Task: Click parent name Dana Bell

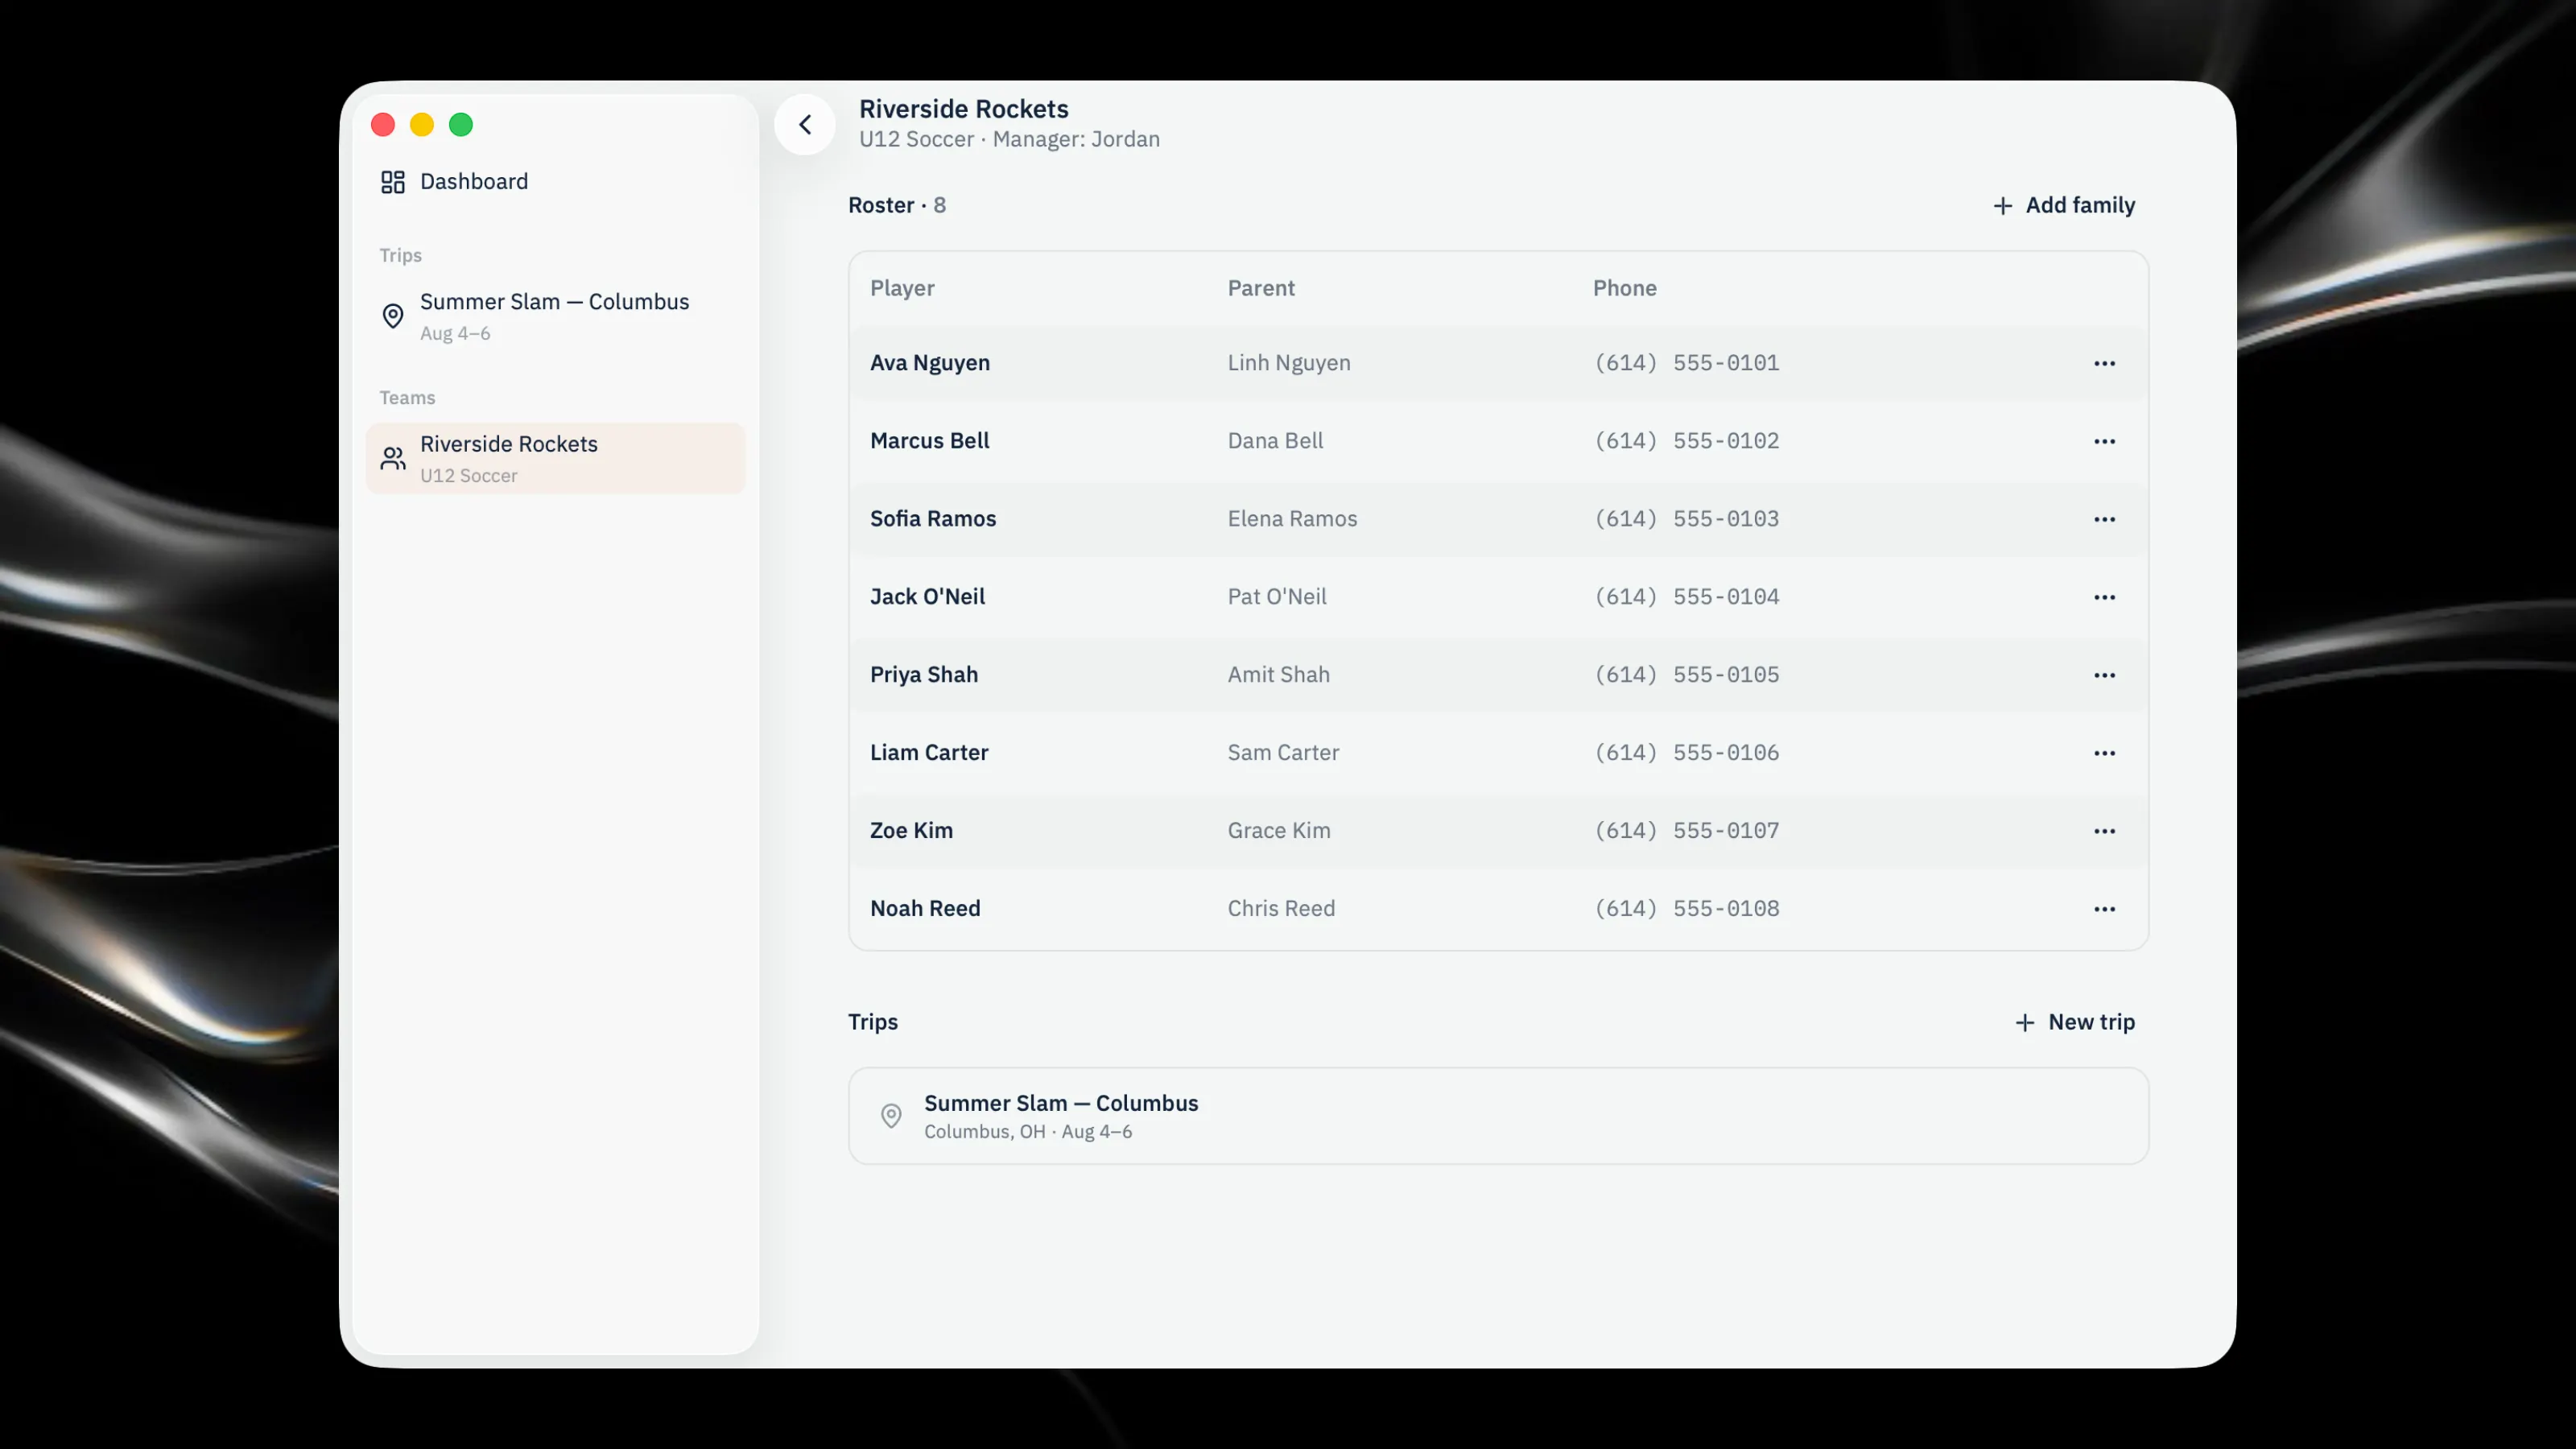Action: [x=1275, y=441]
